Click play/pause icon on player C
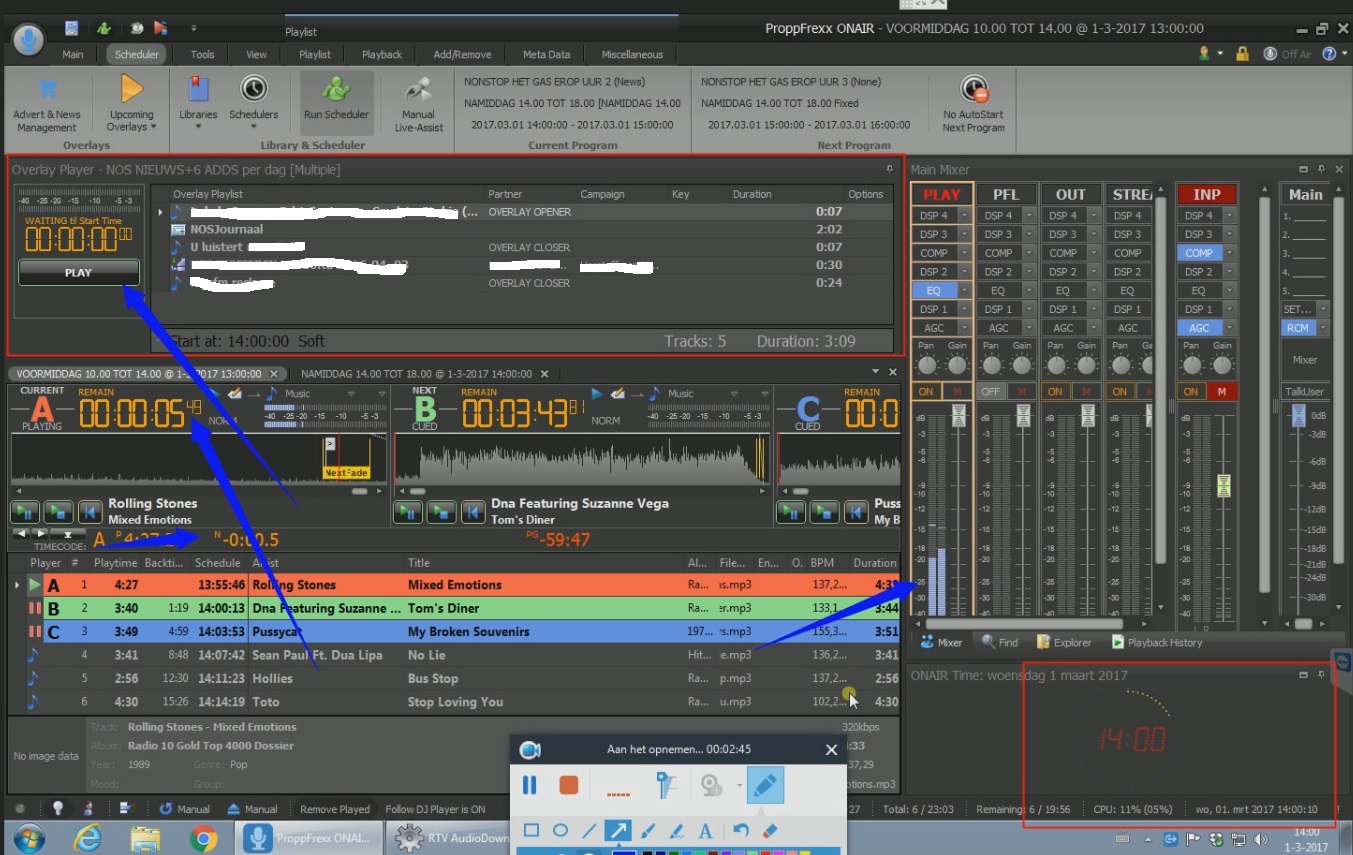Image resolution: width=1353 pixels, height=855 pixels. coord(791,512)
